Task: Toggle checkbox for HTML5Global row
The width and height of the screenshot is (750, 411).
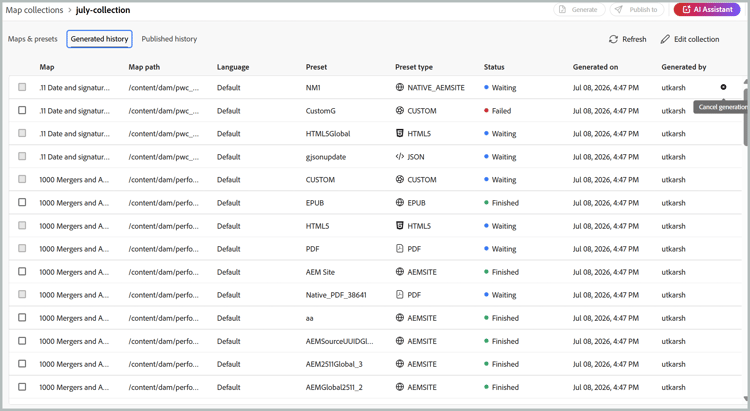Action: [22, 133]
